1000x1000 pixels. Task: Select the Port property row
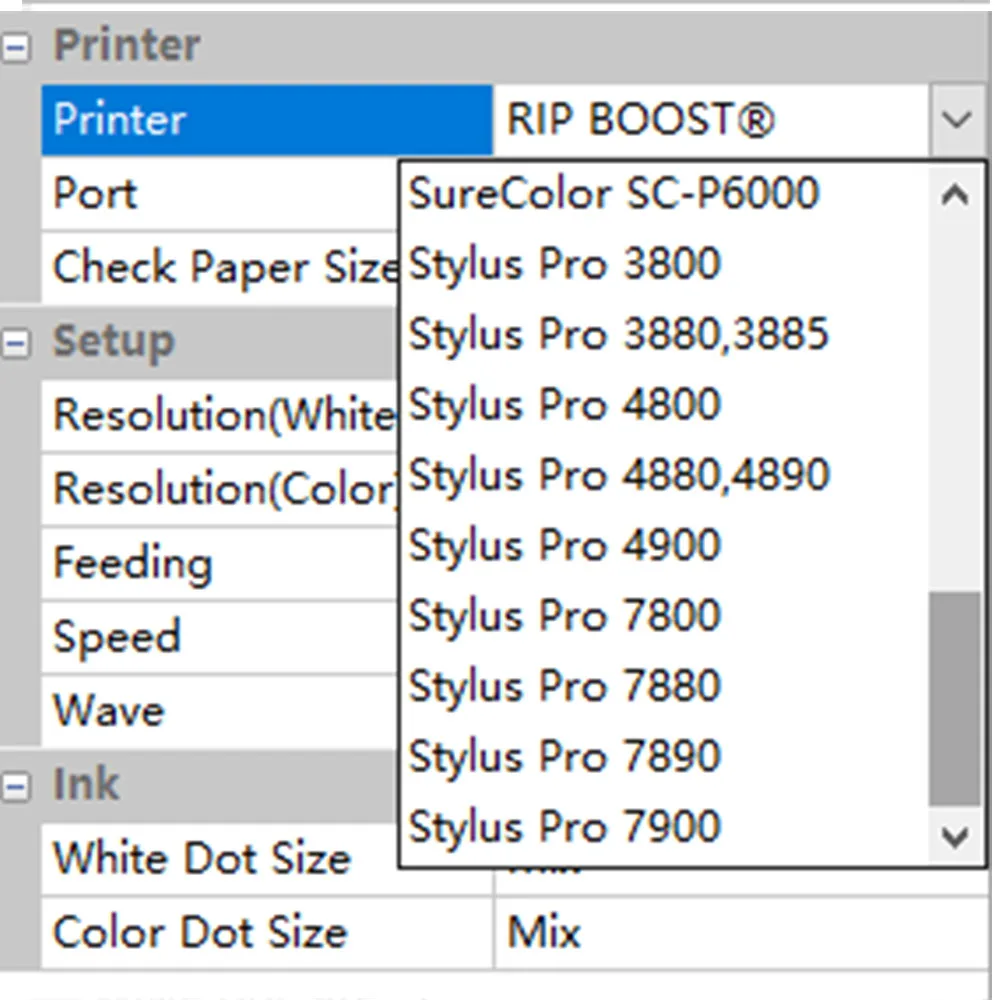coord(220,194)
